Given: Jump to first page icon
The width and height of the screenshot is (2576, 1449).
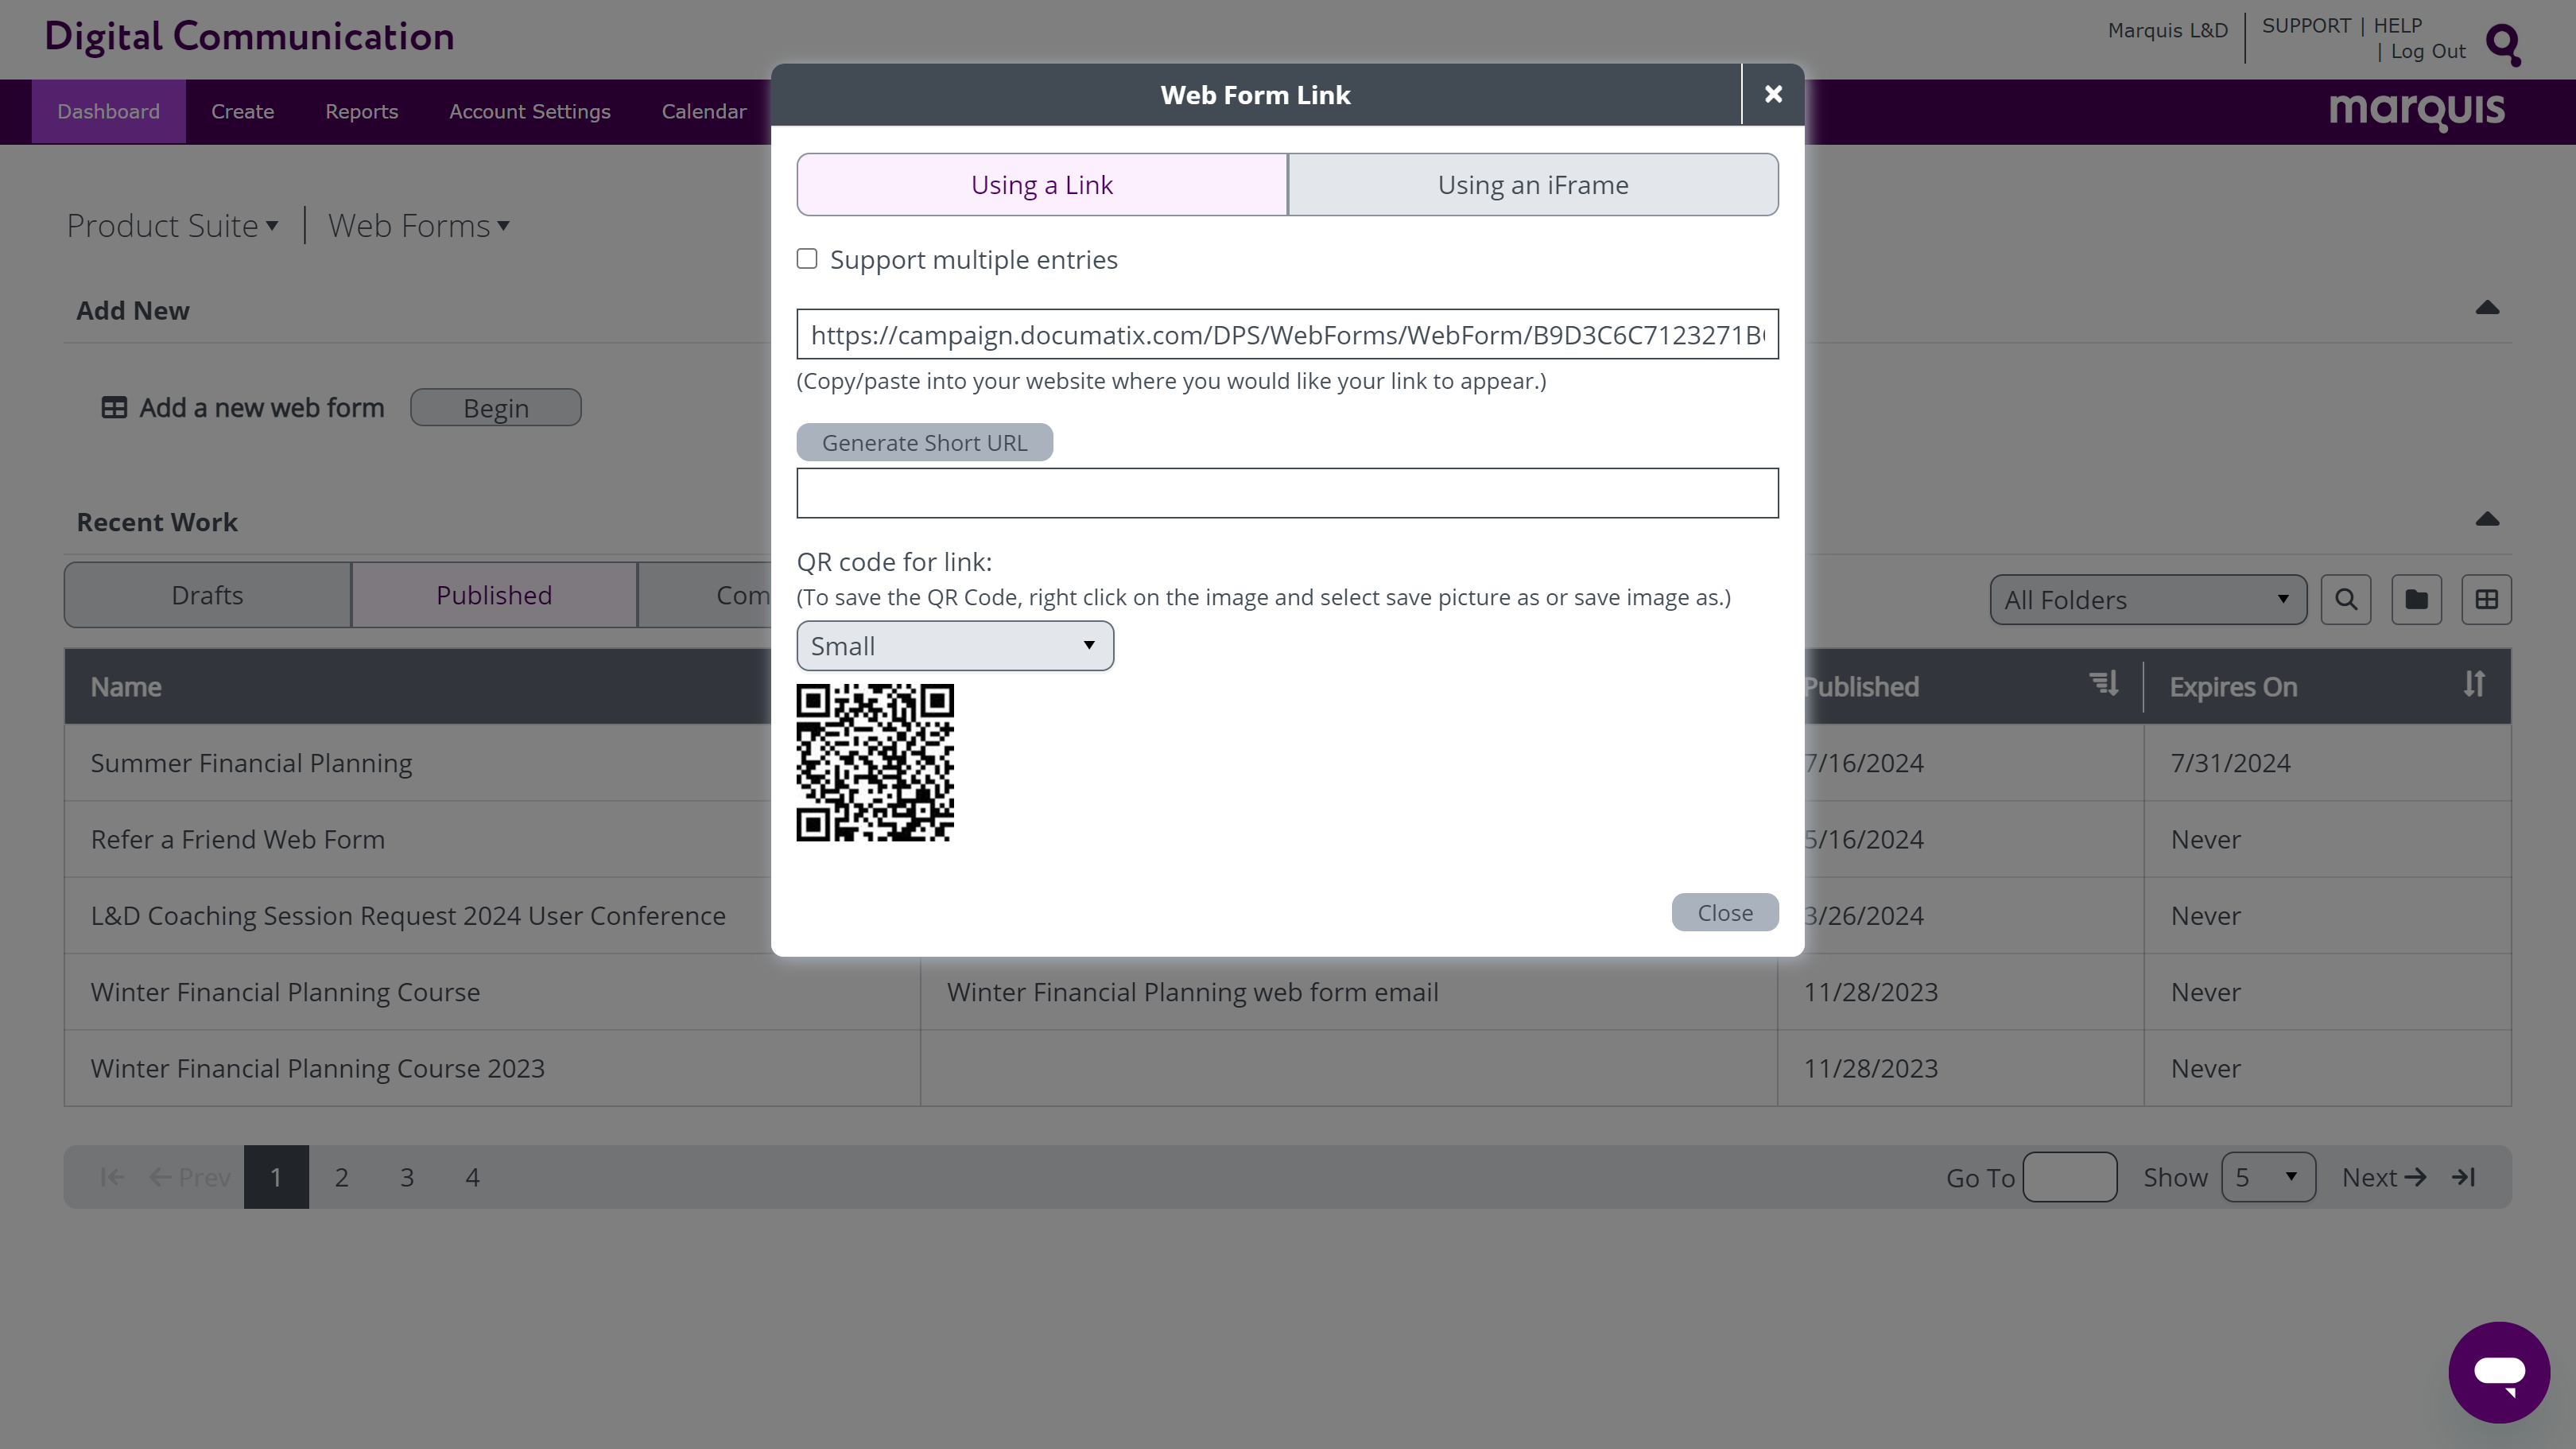Looking at the screenshot, I should (x=112, y=1177).
